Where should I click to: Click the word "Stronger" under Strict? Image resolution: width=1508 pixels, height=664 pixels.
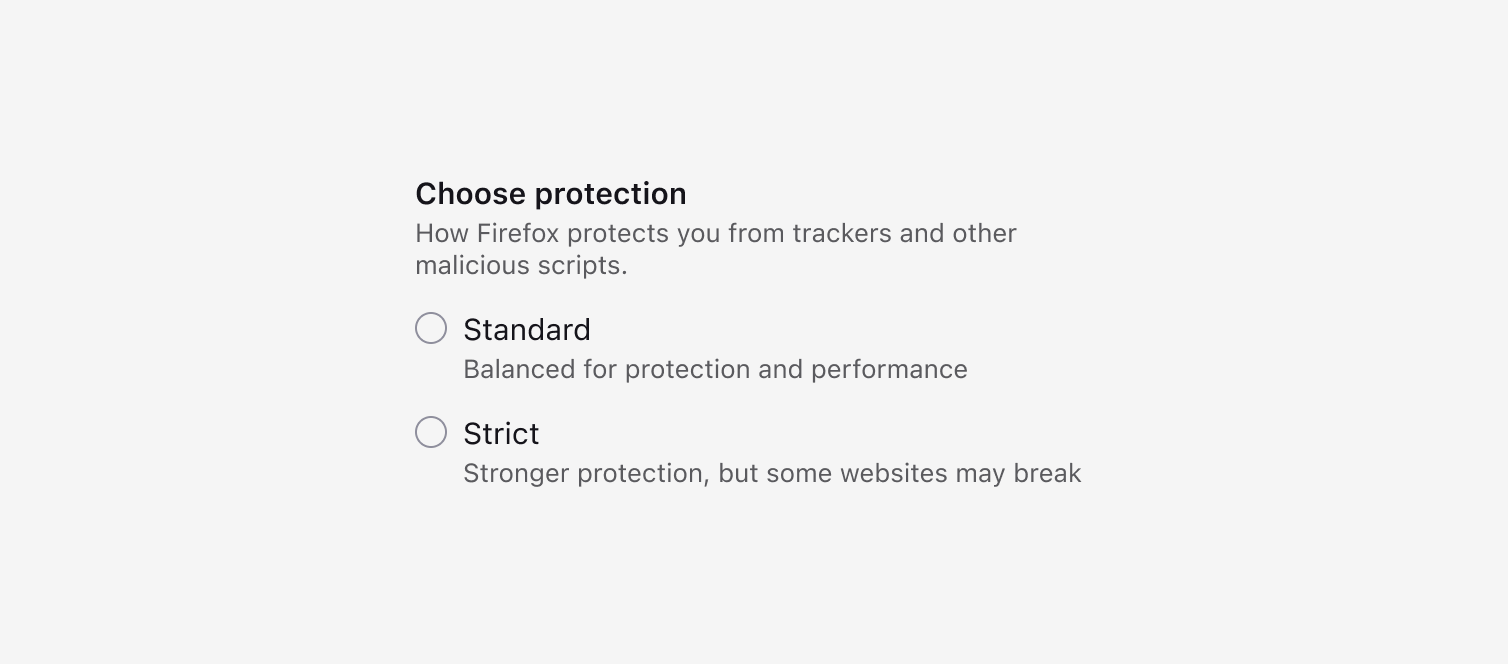[x=516, y=473]
